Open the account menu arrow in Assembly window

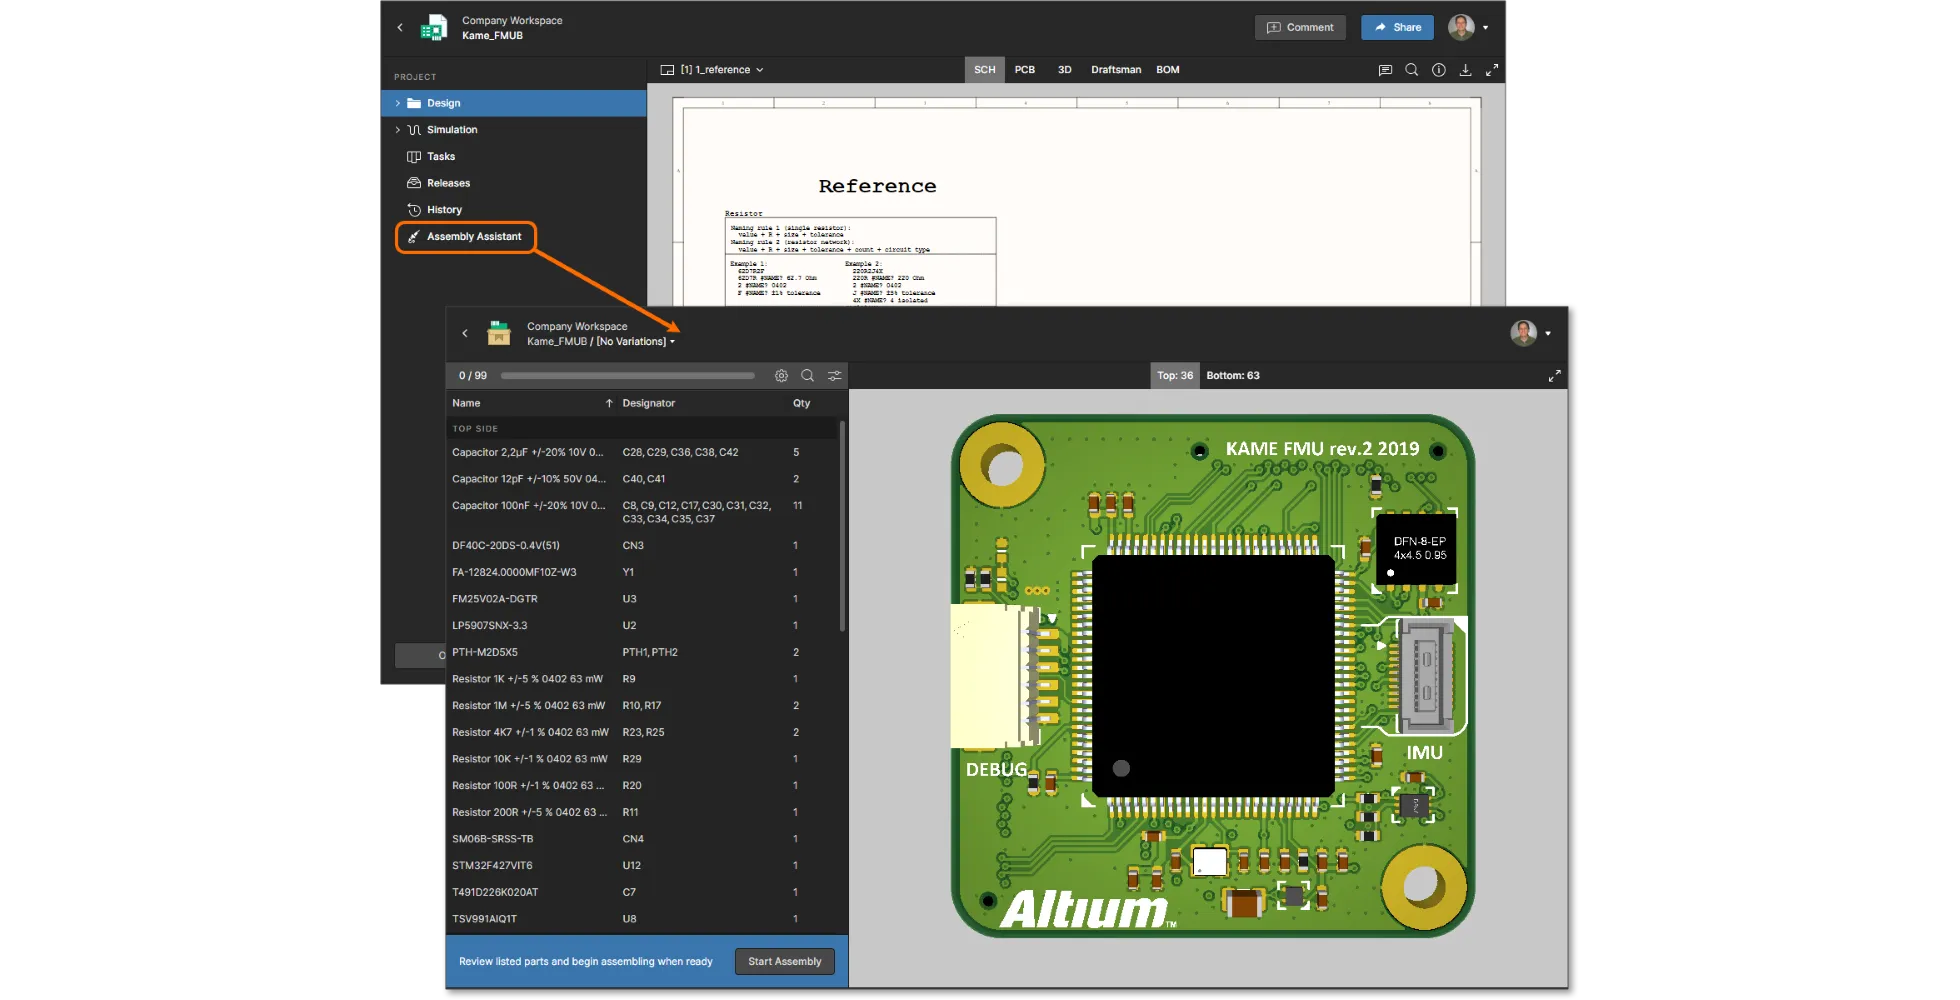coord(1548,334)
